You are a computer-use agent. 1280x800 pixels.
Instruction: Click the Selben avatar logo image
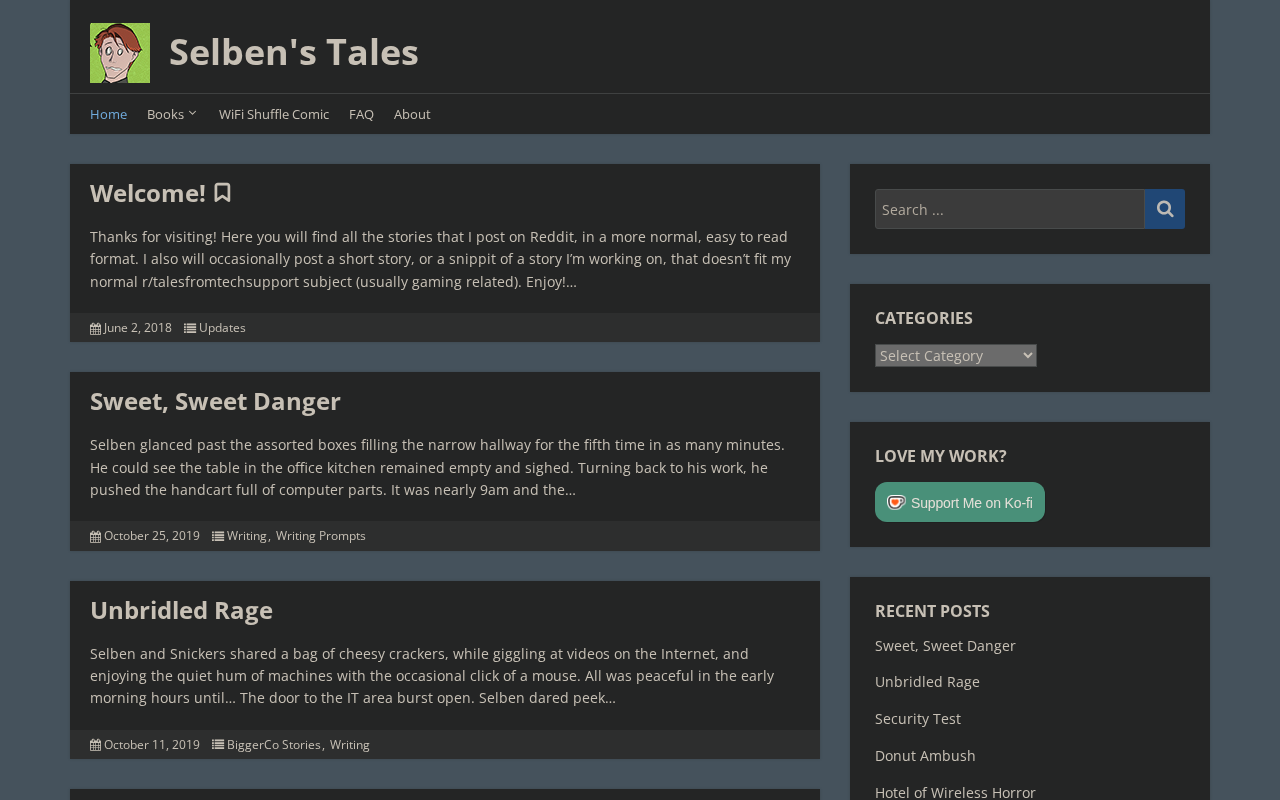click(120, 53)
